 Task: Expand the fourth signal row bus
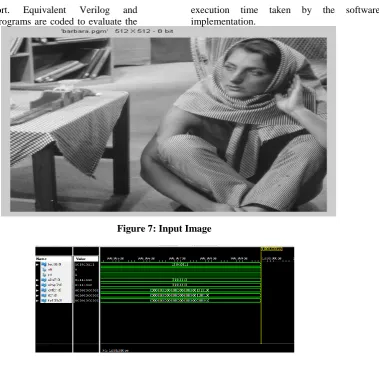(x=37, y=280)
